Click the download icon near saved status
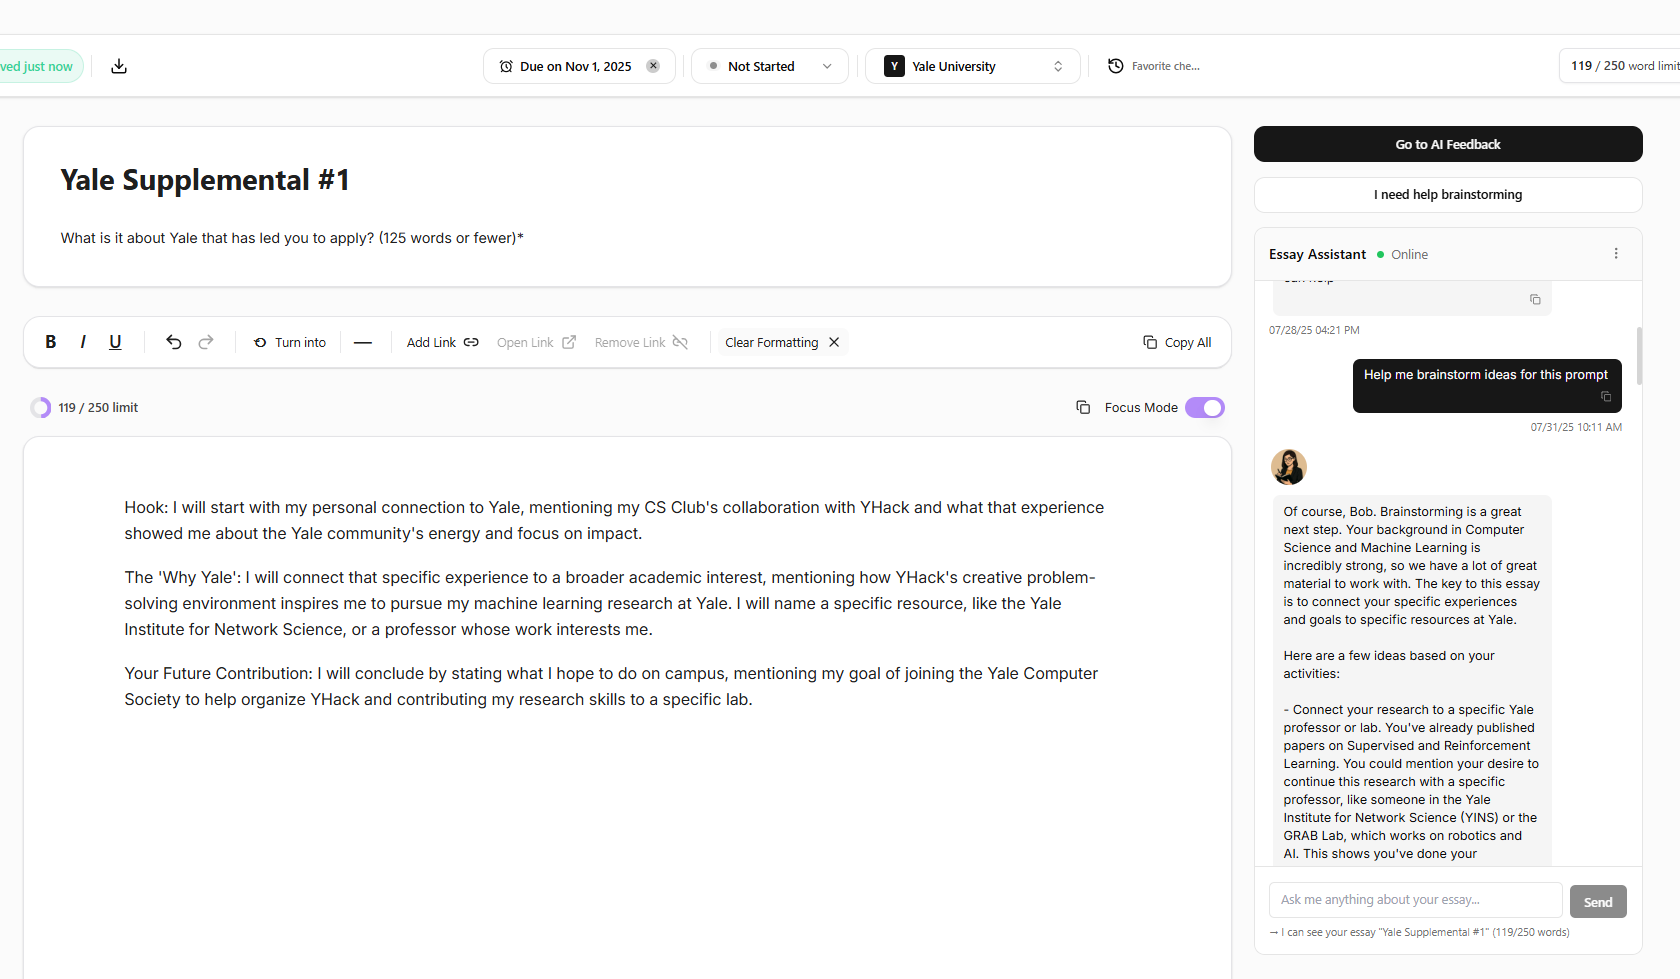The width and height of the screenshot is (1680, 979). point(119,66)
